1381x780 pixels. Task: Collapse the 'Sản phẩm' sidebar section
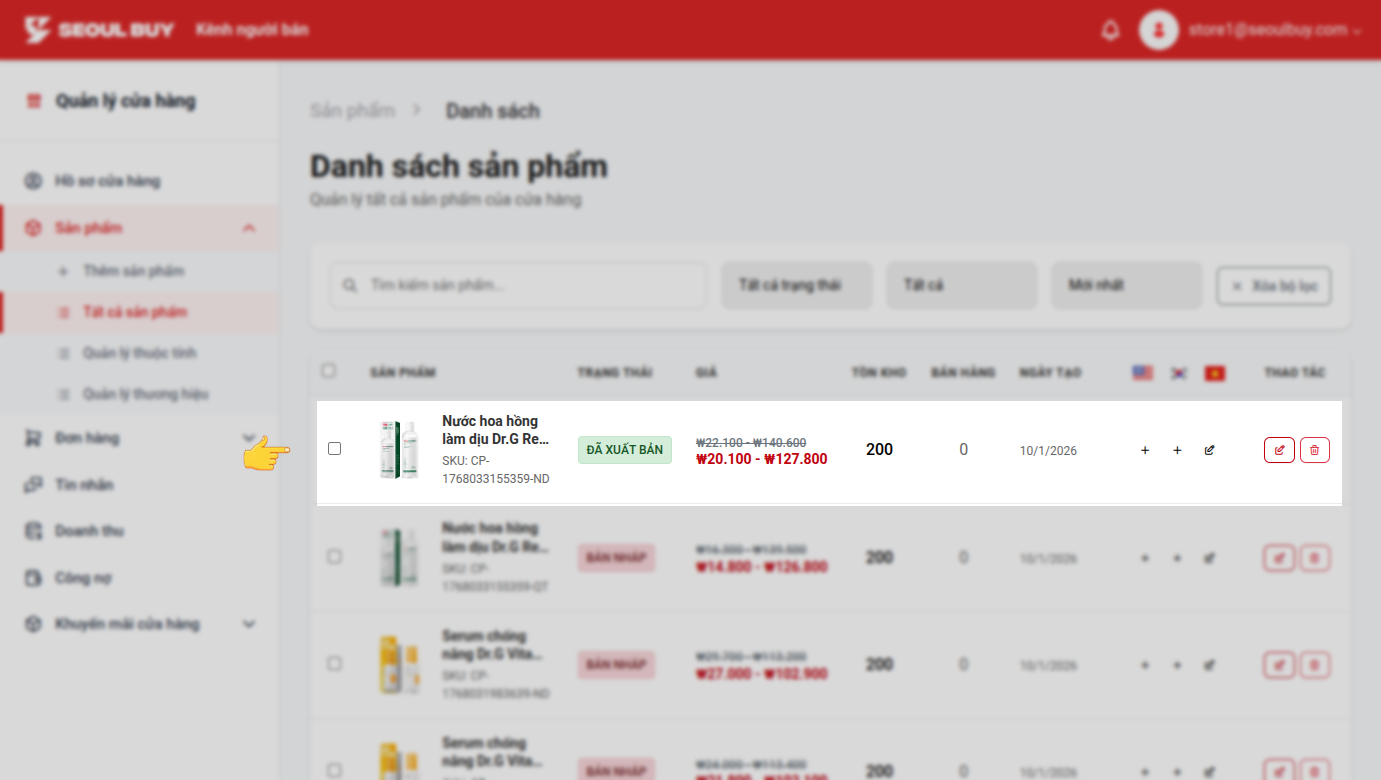249,228
